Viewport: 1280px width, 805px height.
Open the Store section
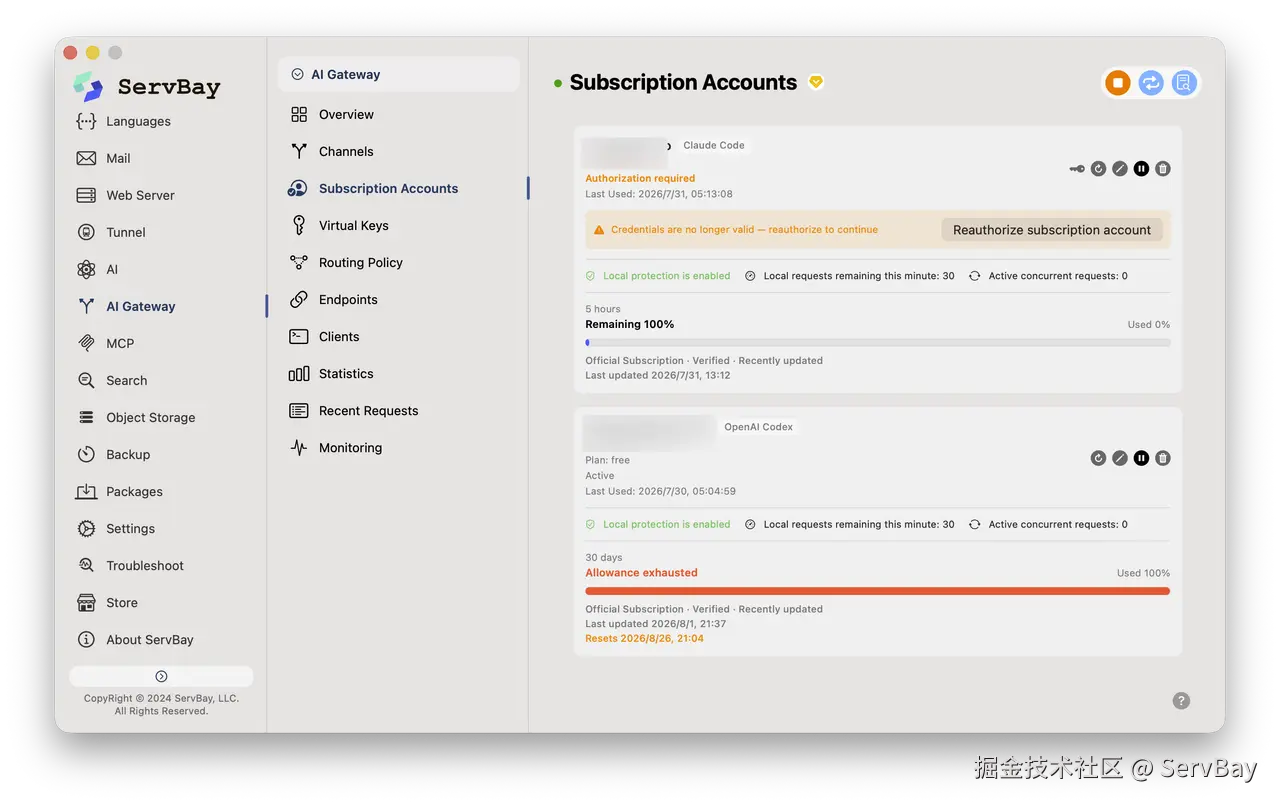point(122,602)
